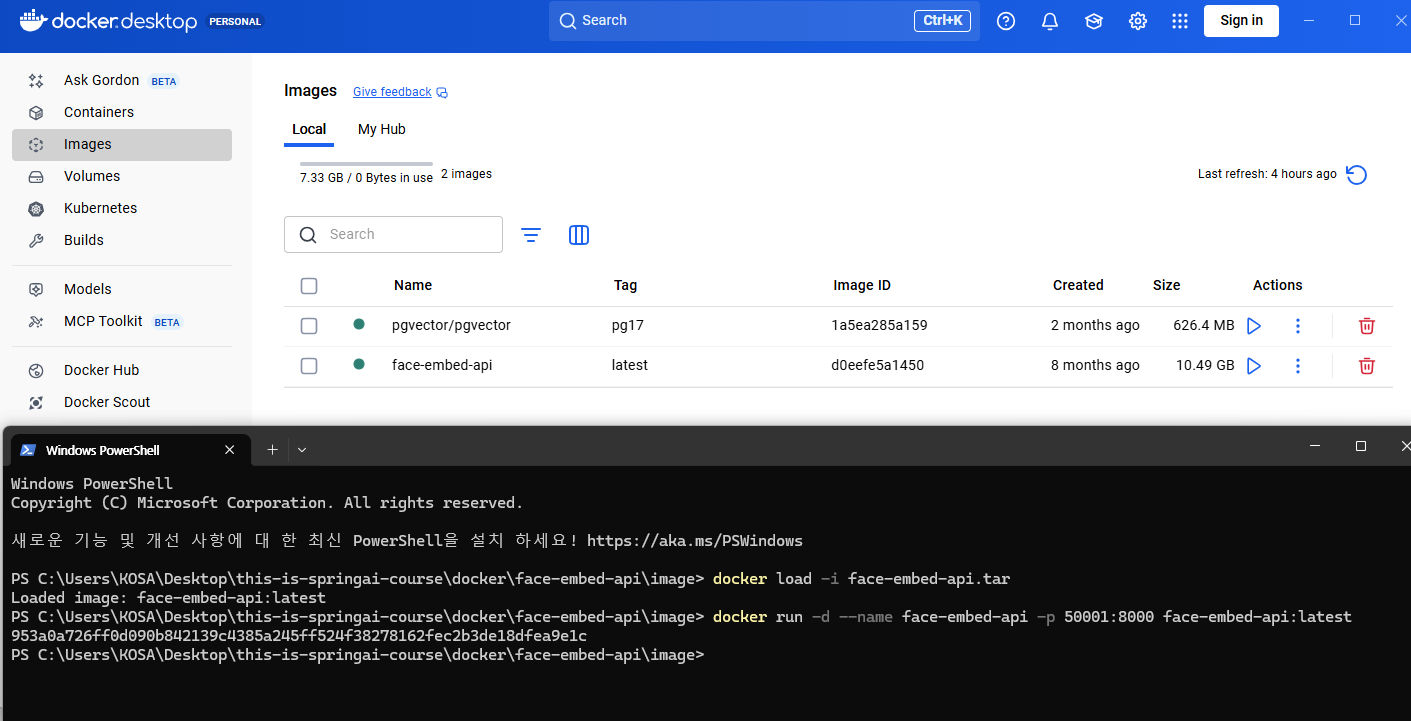
Task: Click the Tag column header
Action: [625, 286]
